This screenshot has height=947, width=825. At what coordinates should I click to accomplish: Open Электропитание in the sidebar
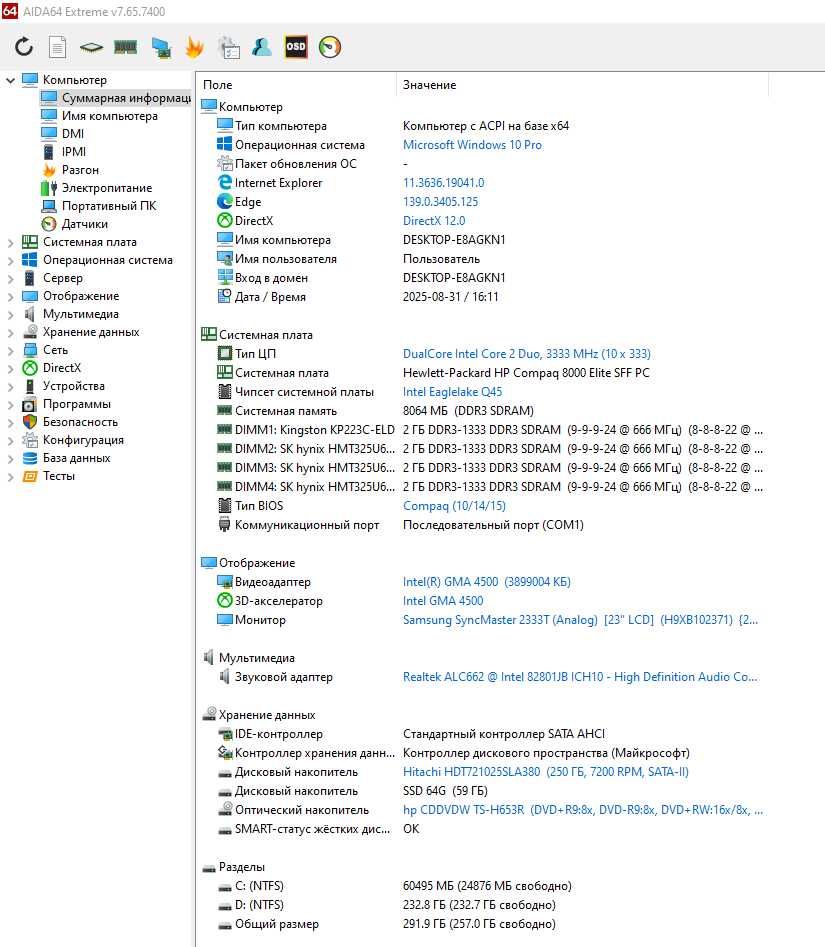(107, 188)
